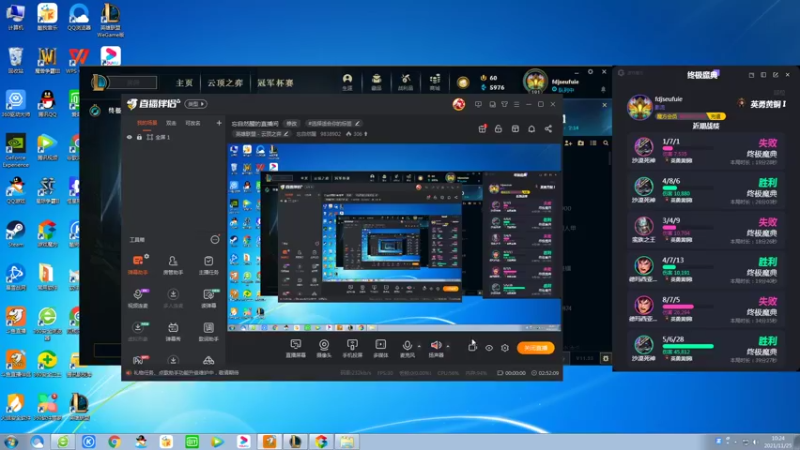
Task: Open the settings gear beside 关闭直播
Action: [505, 348]
